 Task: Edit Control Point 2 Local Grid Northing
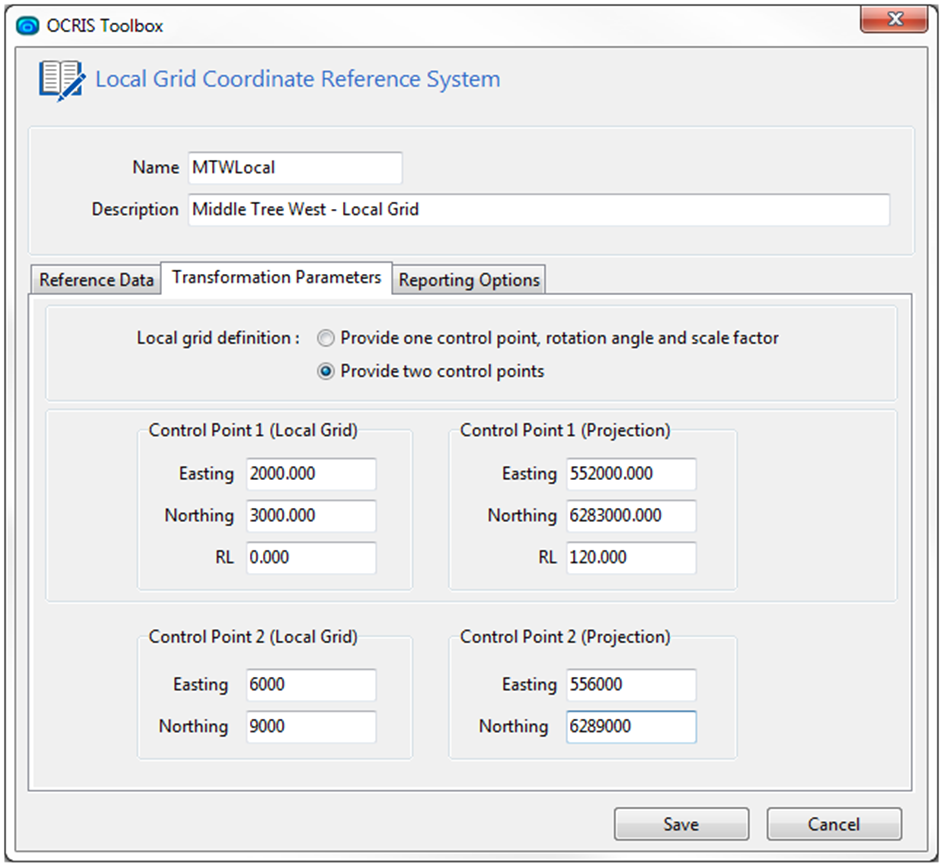(312, 727)
